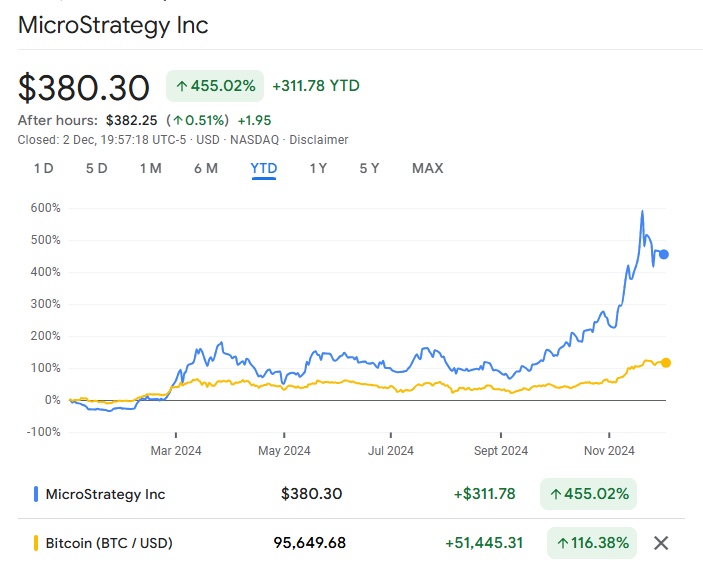The image size is (703, 564).
Task: Select the YTD time range tab
Action: (x=264, y=168)
